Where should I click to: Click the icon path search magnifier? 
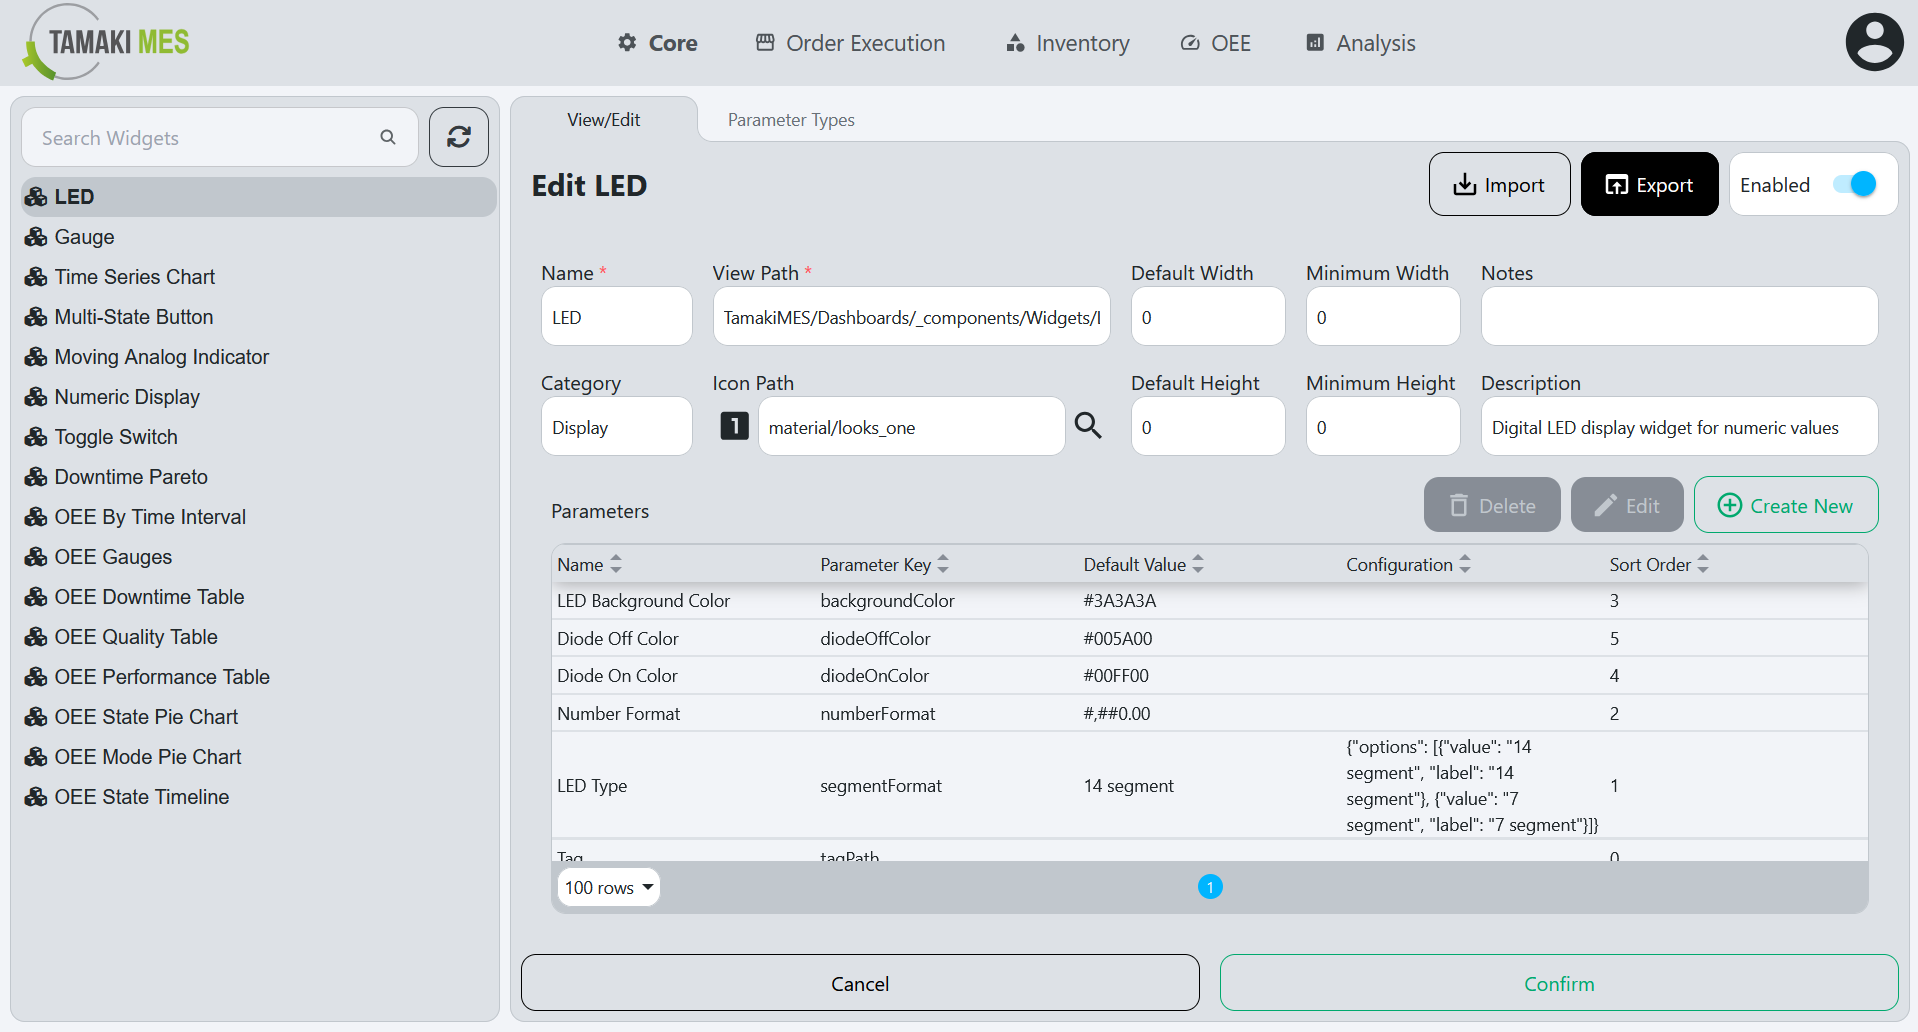pyautogui.click(x=1088, y=426)
